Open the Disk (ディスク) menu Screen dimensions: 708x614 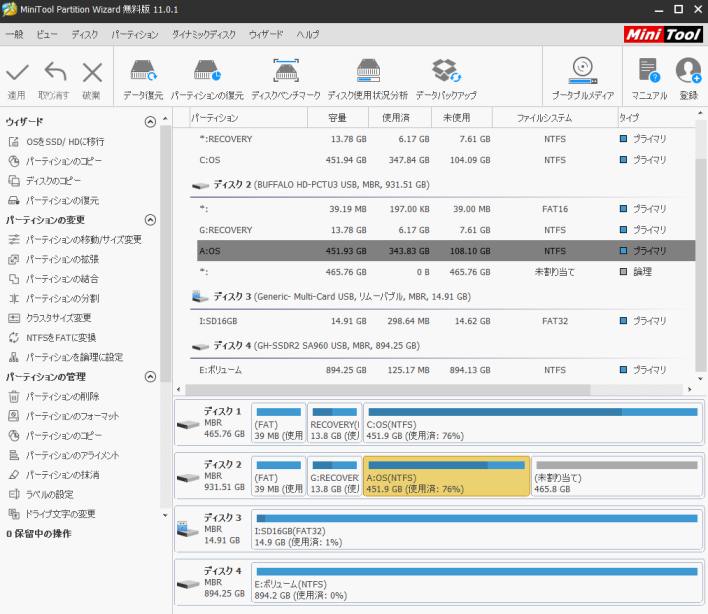[84, 34]
